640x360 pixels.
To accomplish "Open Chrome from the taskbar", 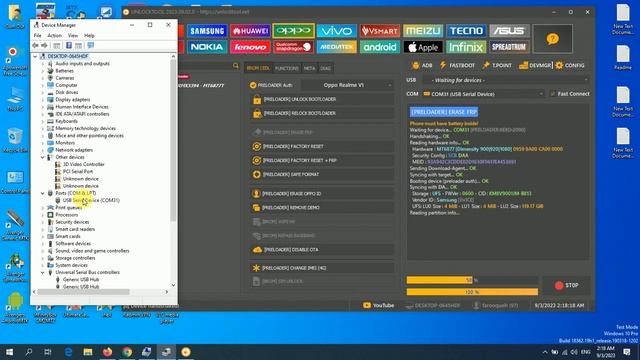I will point(127,352).
